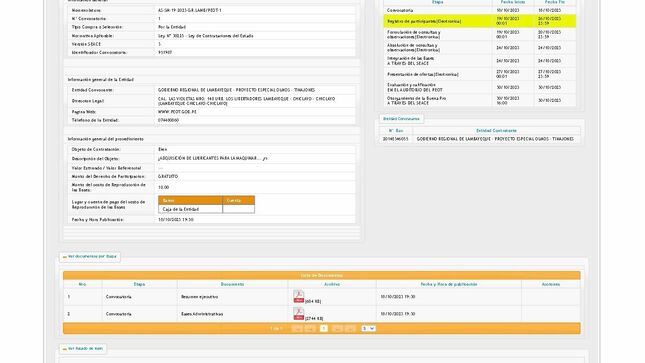This screenshot has height=363, width=645.
Task: Open full description icon next to object description
Action: coord(265,158)
